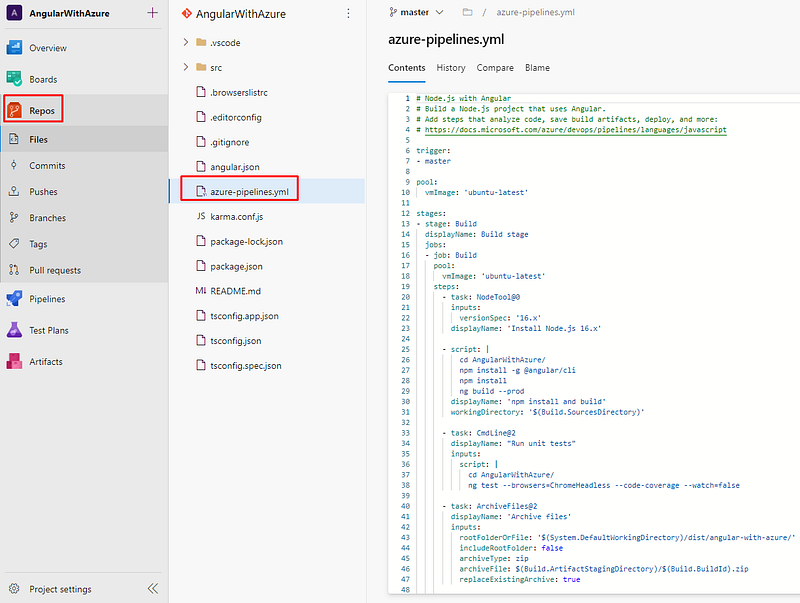Click the 'includeRootFolder: false' line

click(511, 548)
